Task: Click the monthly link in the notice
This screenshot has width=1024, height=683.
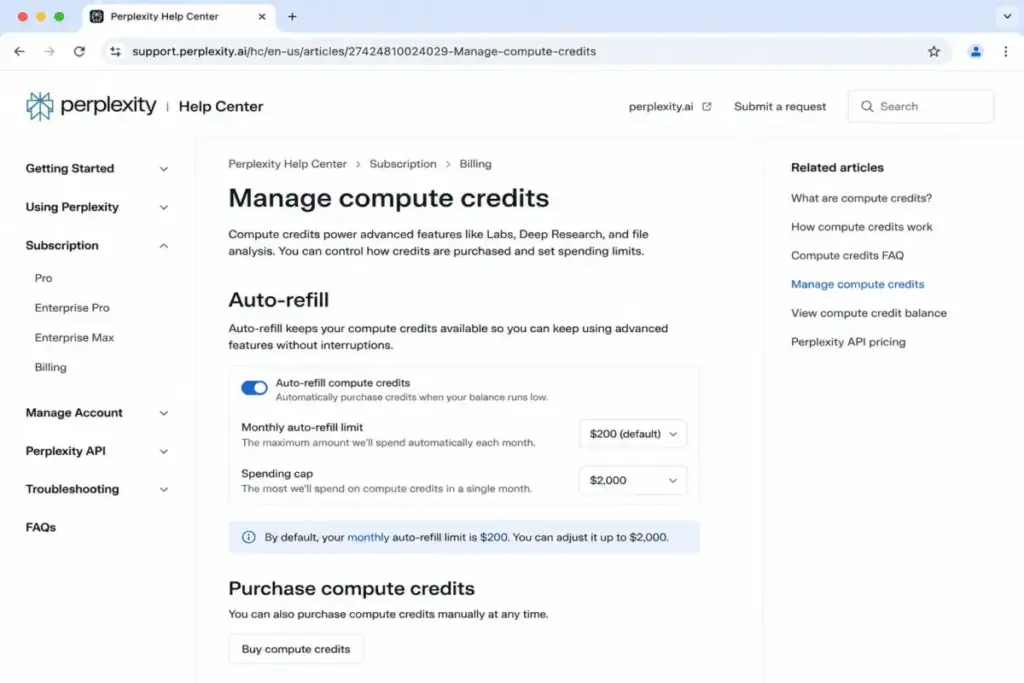Action: [x=368, y=537]
